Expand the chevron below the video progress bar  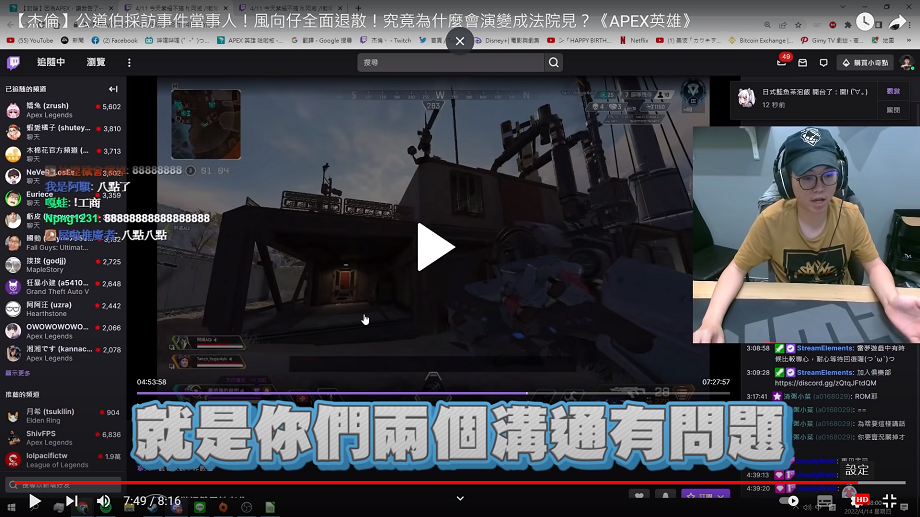point(460,498)
